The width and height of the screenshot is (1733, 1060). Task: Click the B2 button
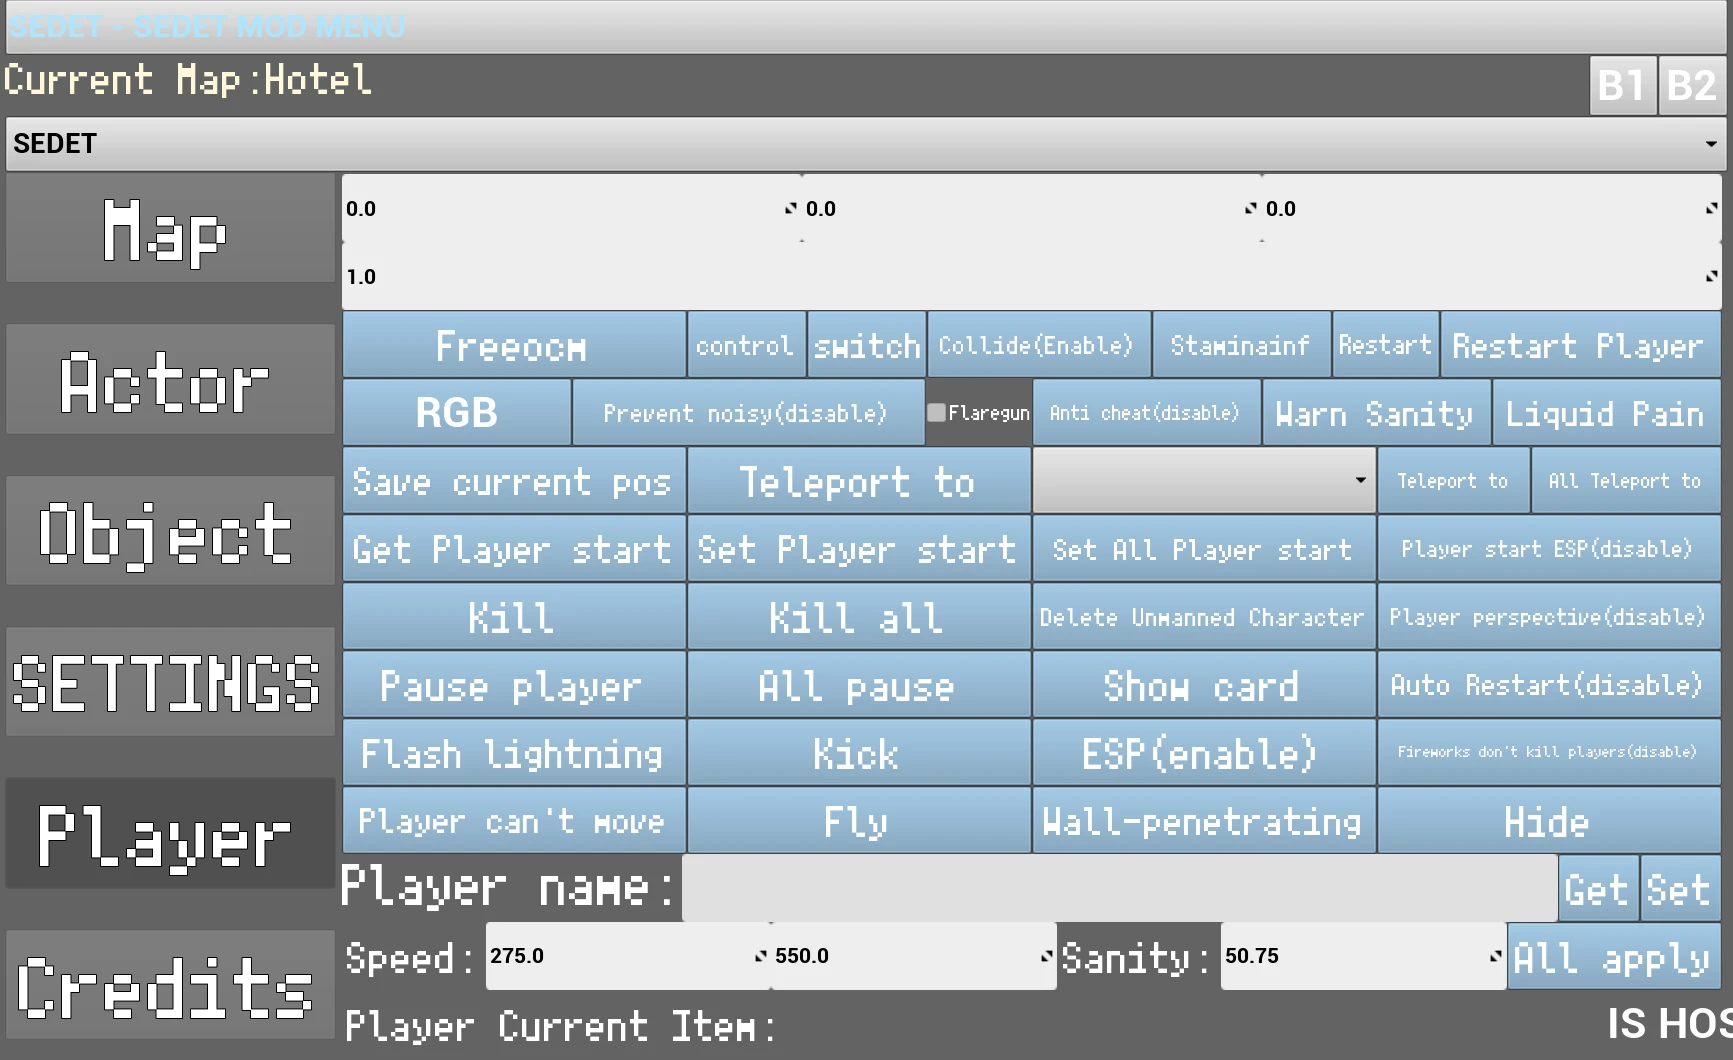(1692, 86)
